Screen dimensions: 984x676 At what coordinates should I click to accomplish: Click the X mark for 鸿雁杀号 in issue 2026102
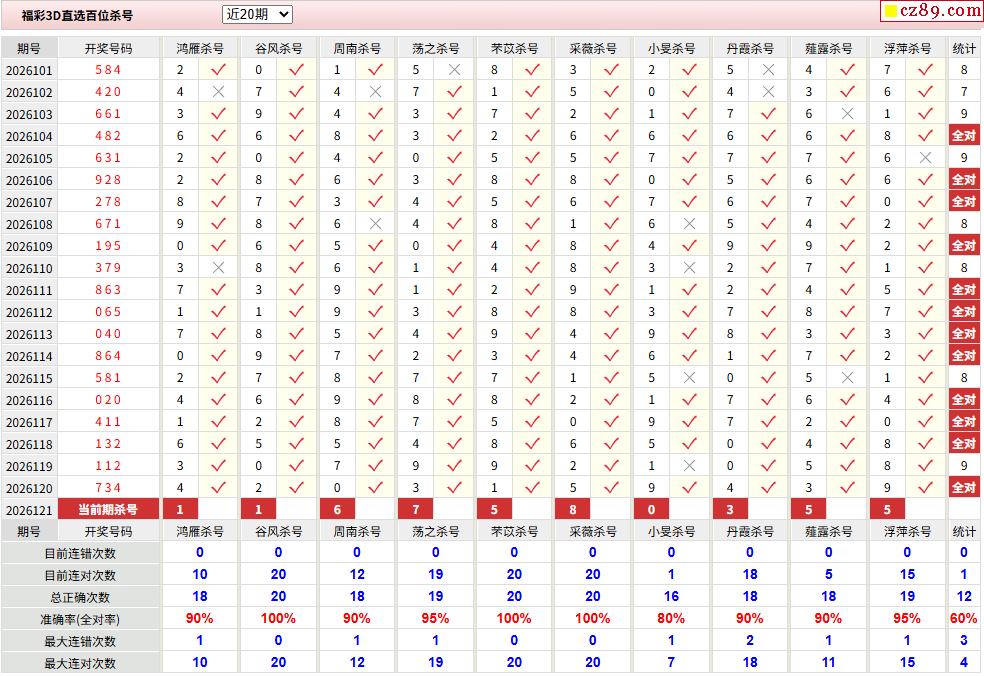pyautogui.click(x=218, y=92)
